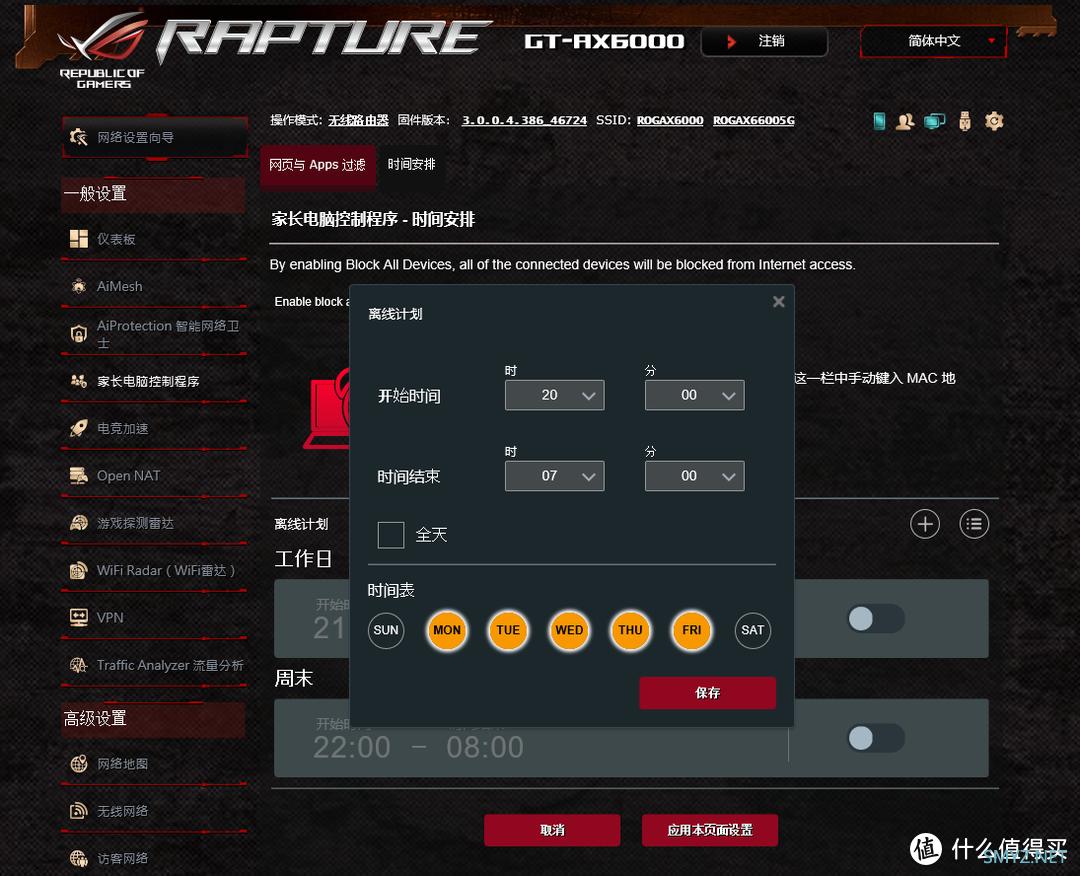The width and height of the screenshot is (1080, 876).
Task: Click the mobile app status icon
Action: click(879, 121)
